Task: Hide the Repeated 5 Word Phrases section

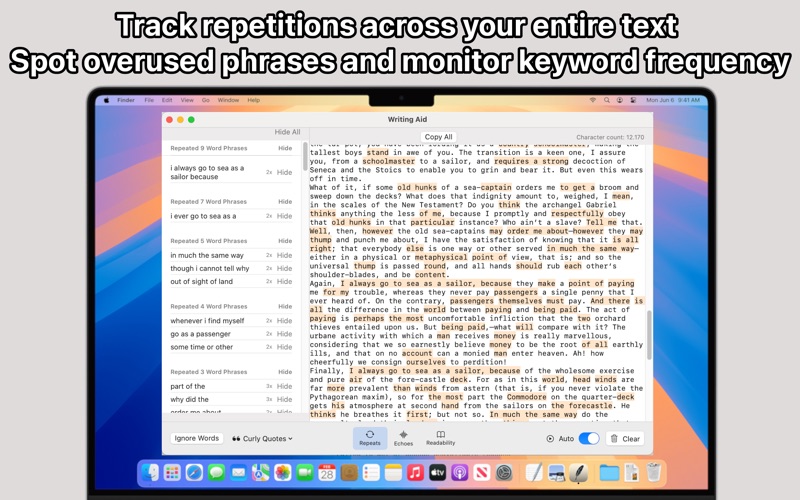Action: click(x=285, y=241)
